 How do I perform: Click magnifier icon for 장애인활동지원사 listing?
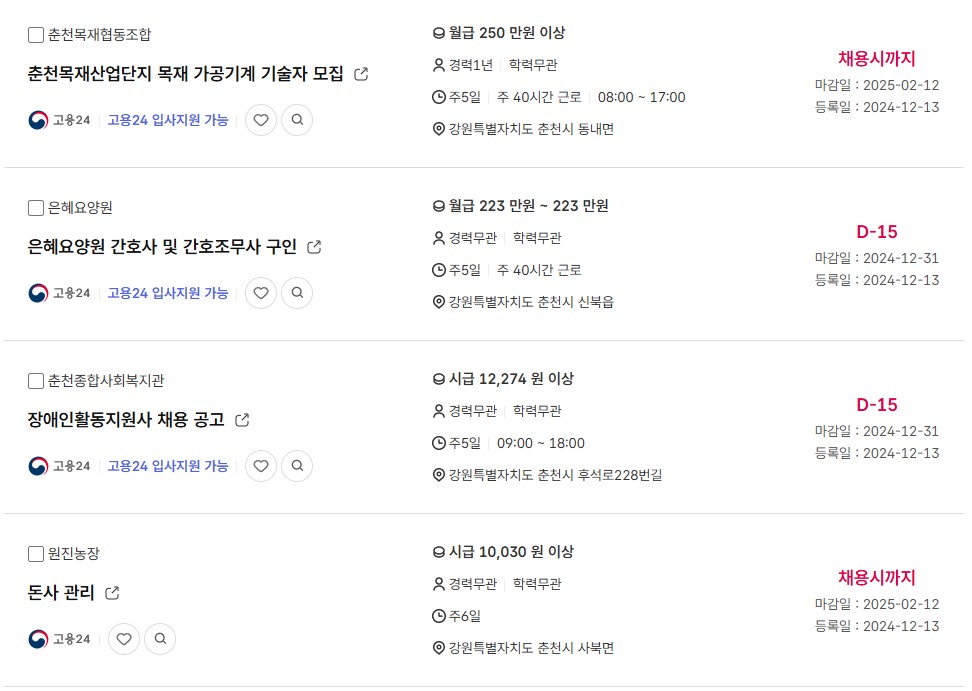coord(297,465)
